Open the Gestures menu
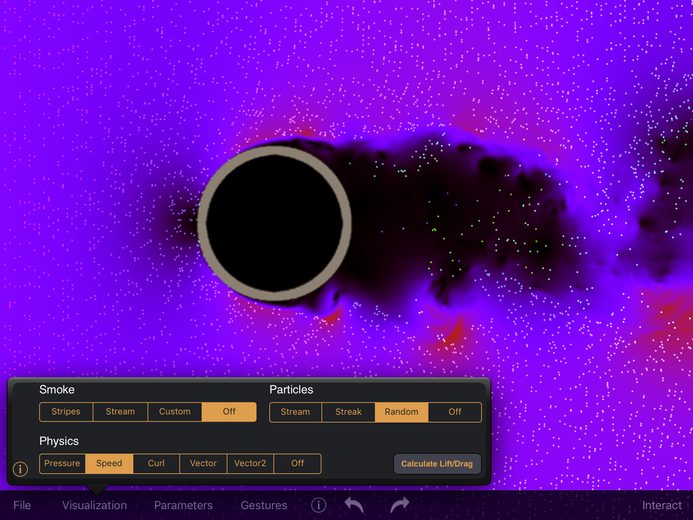The image size is (693, 520). pyautogui.click(x=264, y=505)
